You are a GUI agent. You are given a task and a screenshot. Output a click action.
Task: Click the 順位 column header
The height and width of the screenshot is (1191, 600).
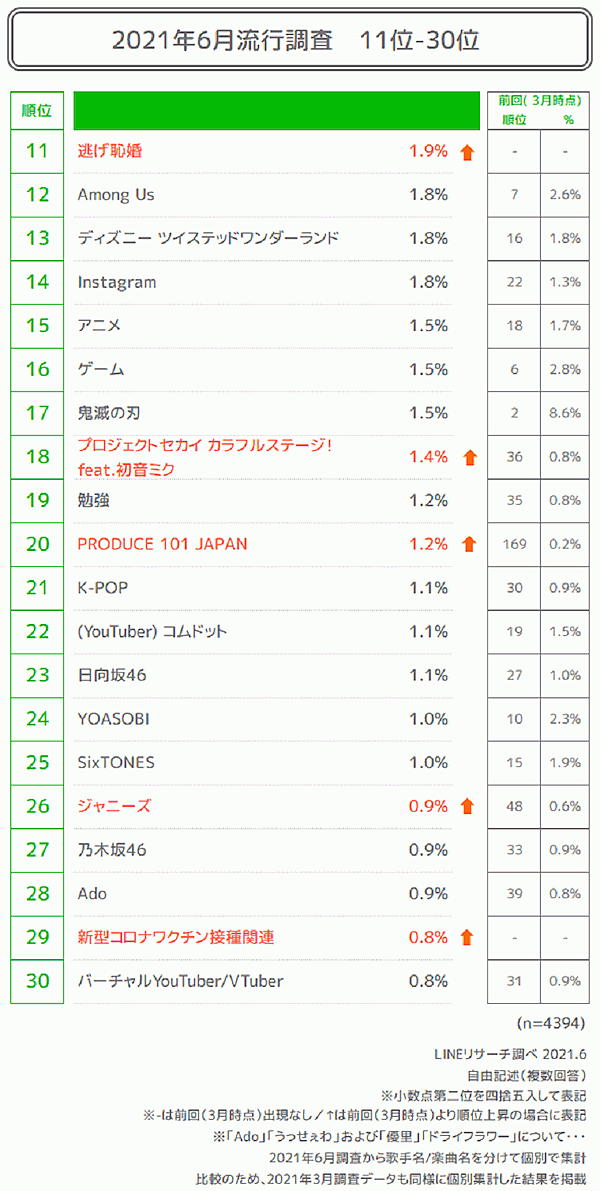pos(37,110)
